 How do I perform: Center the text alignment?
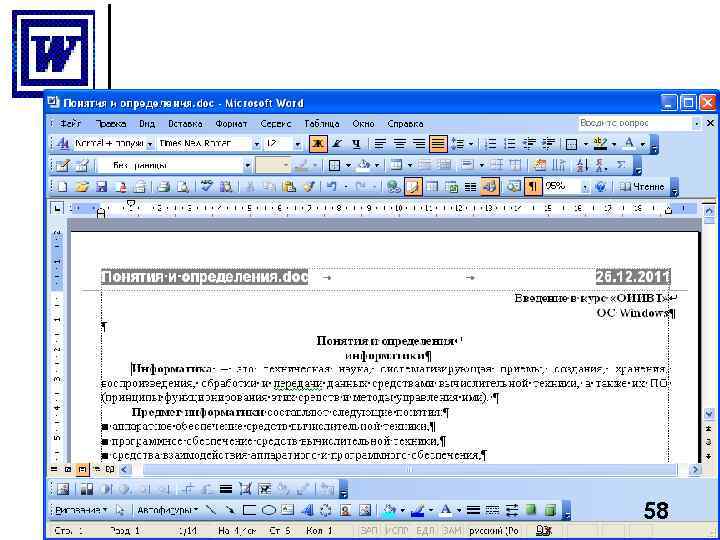399,144
